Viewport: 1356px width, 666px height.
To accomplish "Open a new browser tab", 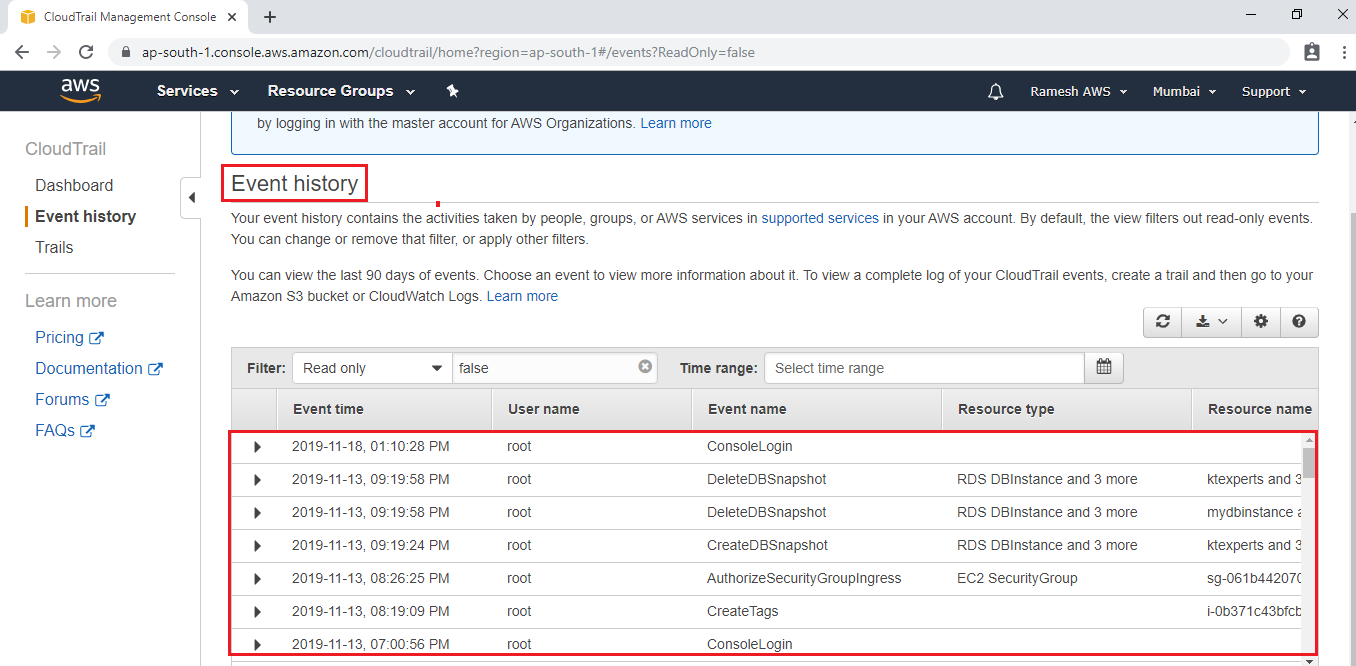I will tap(270, 16).
